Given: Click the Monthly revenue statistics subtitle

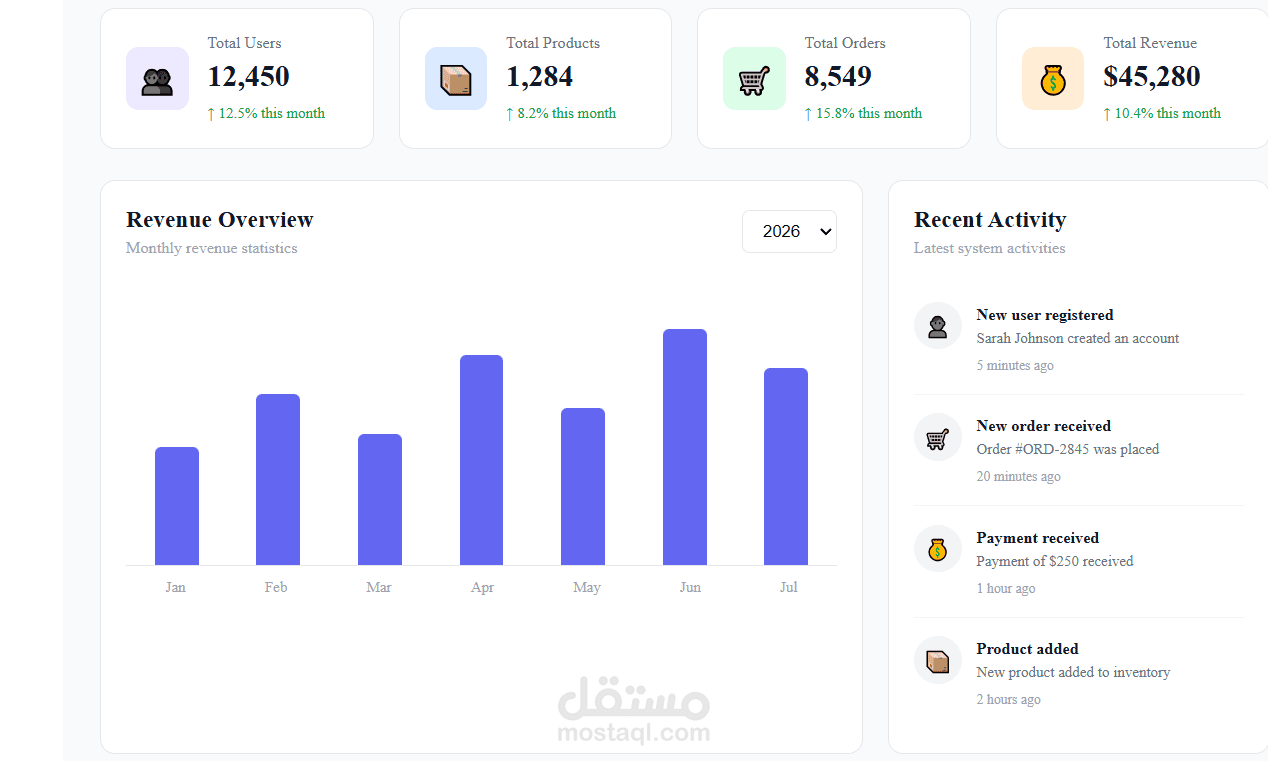Looking at the screenshot, I should 212,248.
